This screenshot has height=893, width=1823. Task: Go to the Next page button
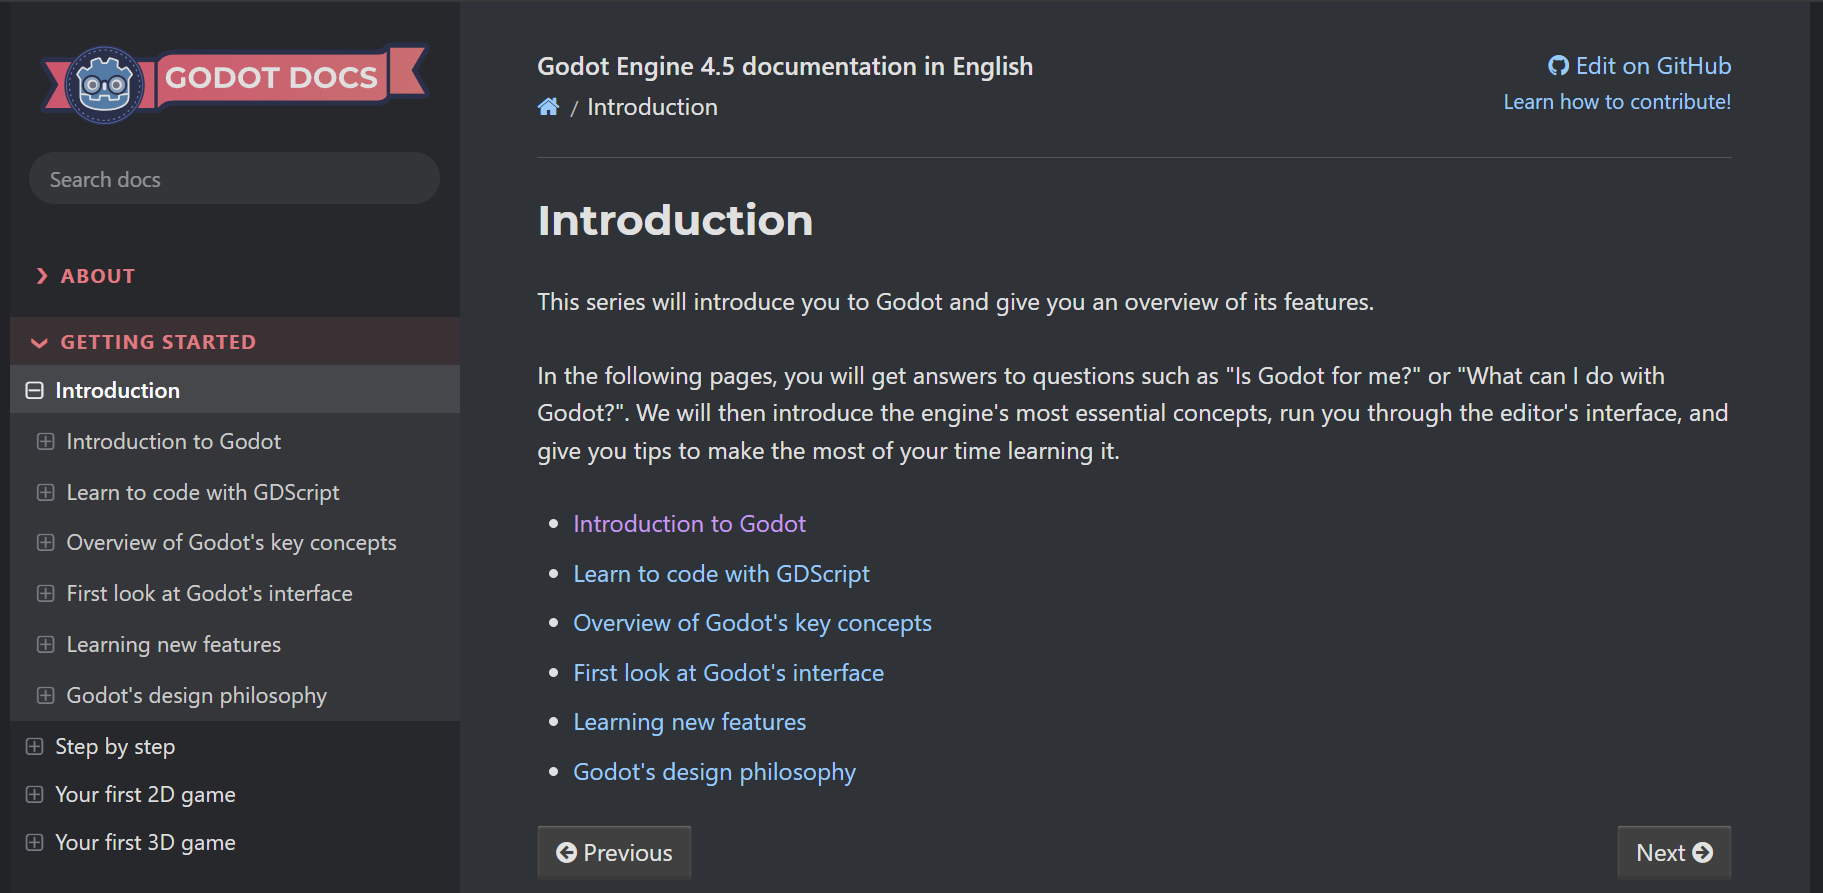tap(1673, 853)
